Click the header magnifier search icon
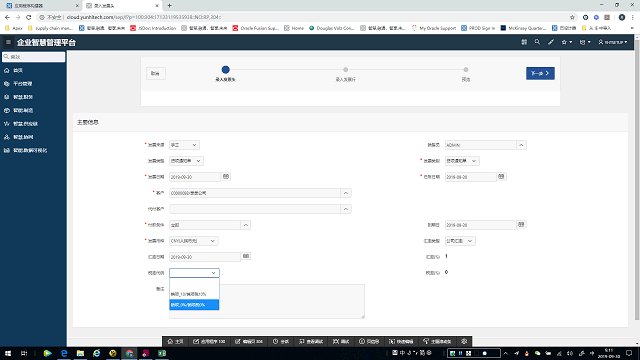The width and height of the screenshot is (640, 360). click(537, 42)
